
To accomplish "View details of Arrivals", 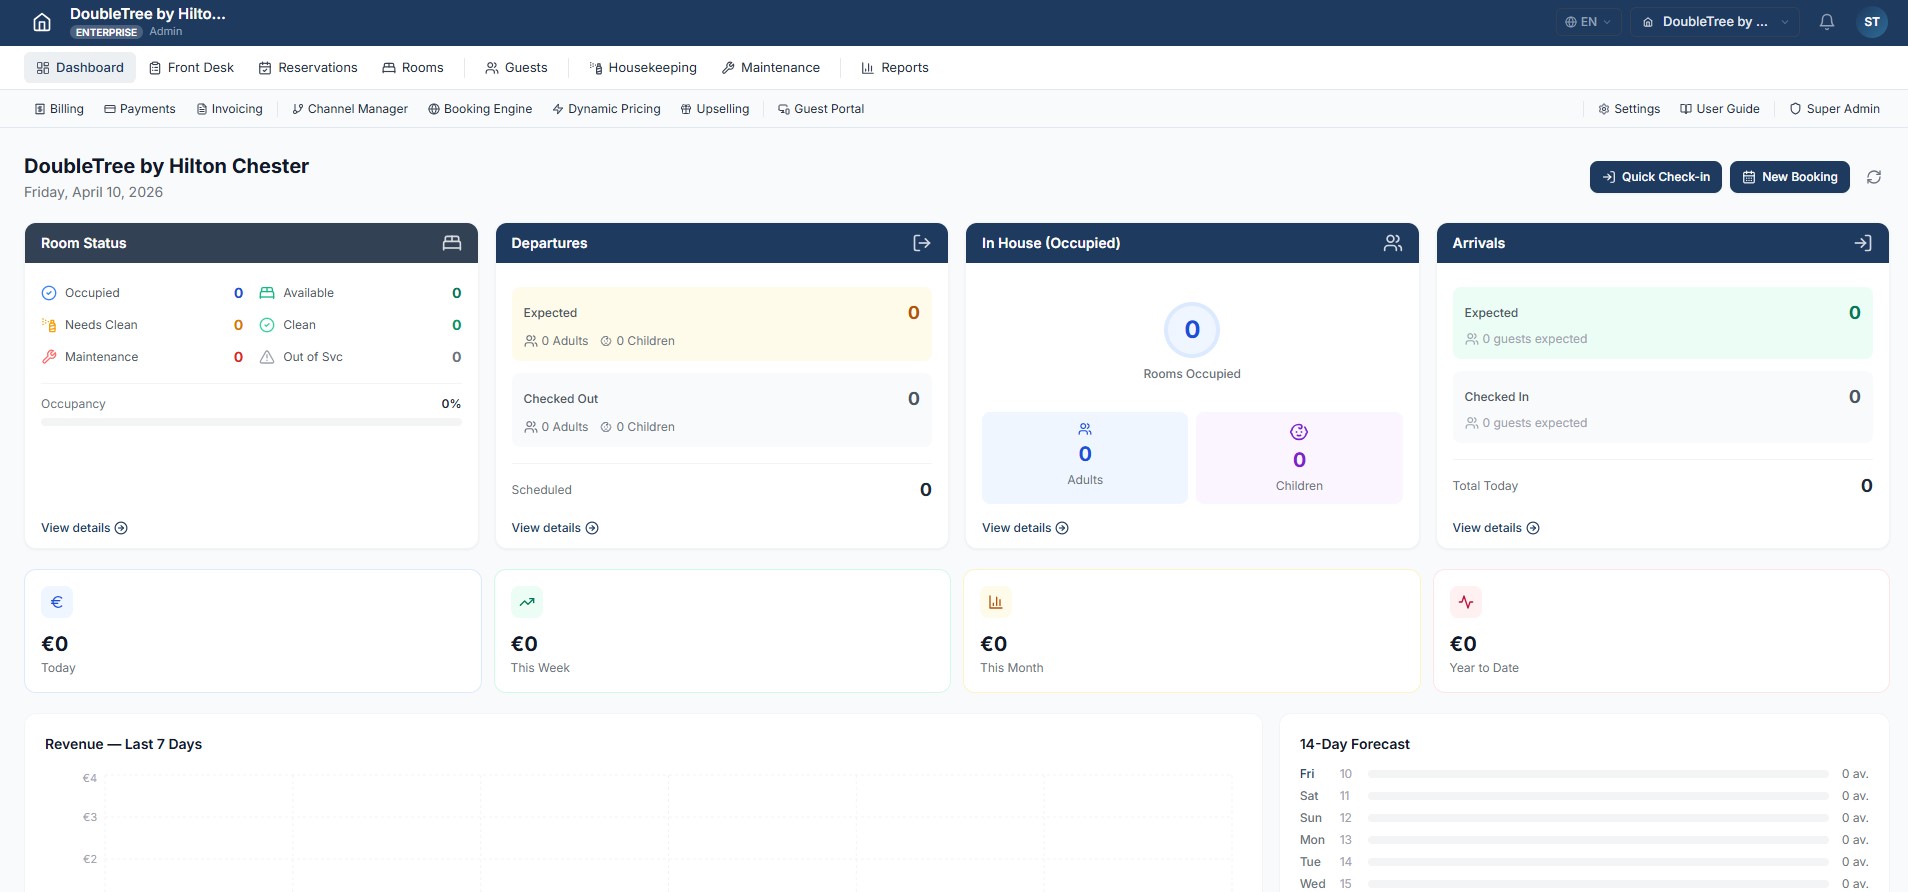I will pos(1496,528).
